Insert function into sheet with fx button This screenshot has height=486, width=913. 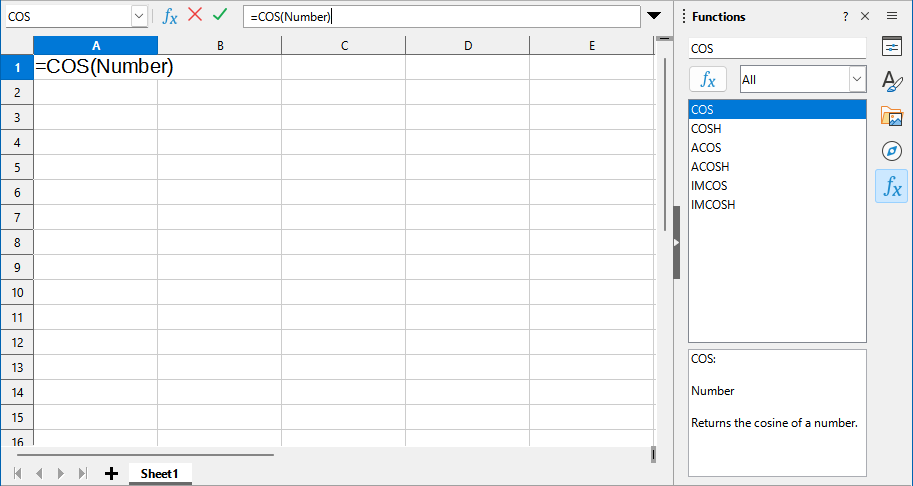coord(708,79)
